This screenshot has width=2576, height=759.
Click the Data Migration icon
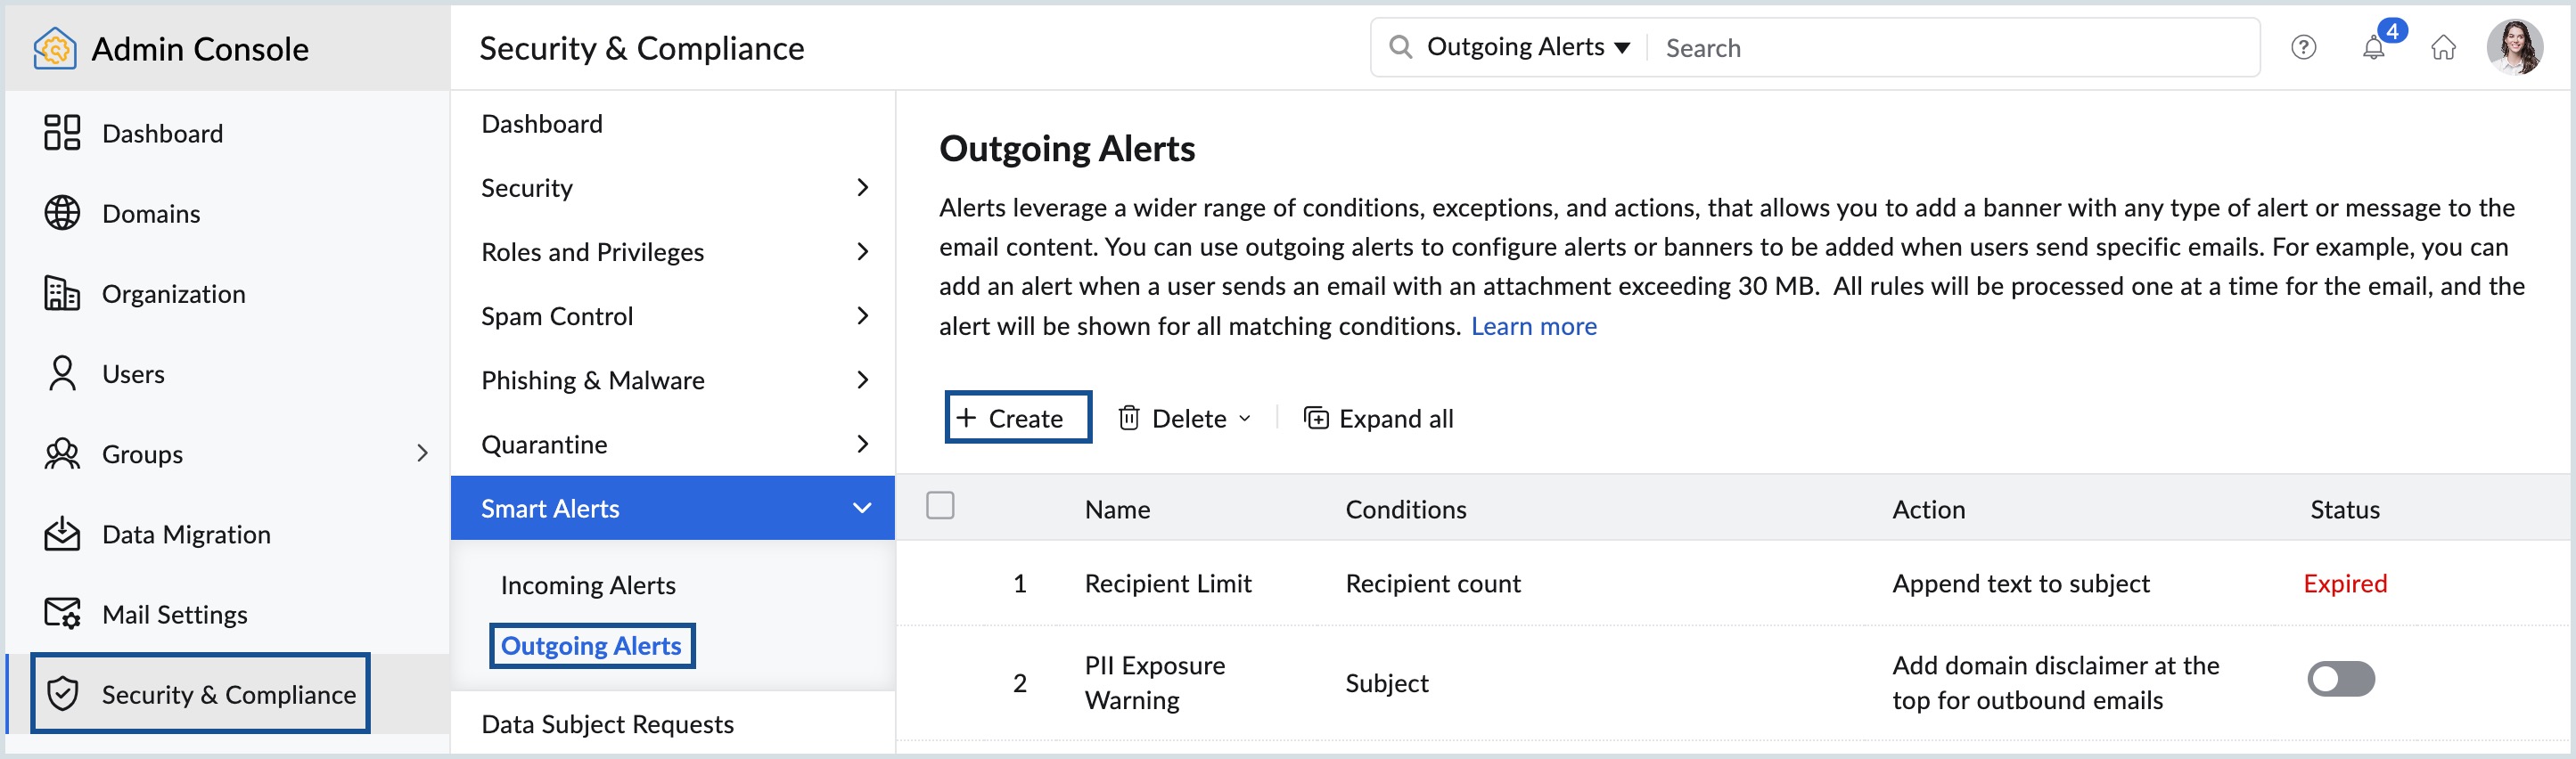point(62,533)
